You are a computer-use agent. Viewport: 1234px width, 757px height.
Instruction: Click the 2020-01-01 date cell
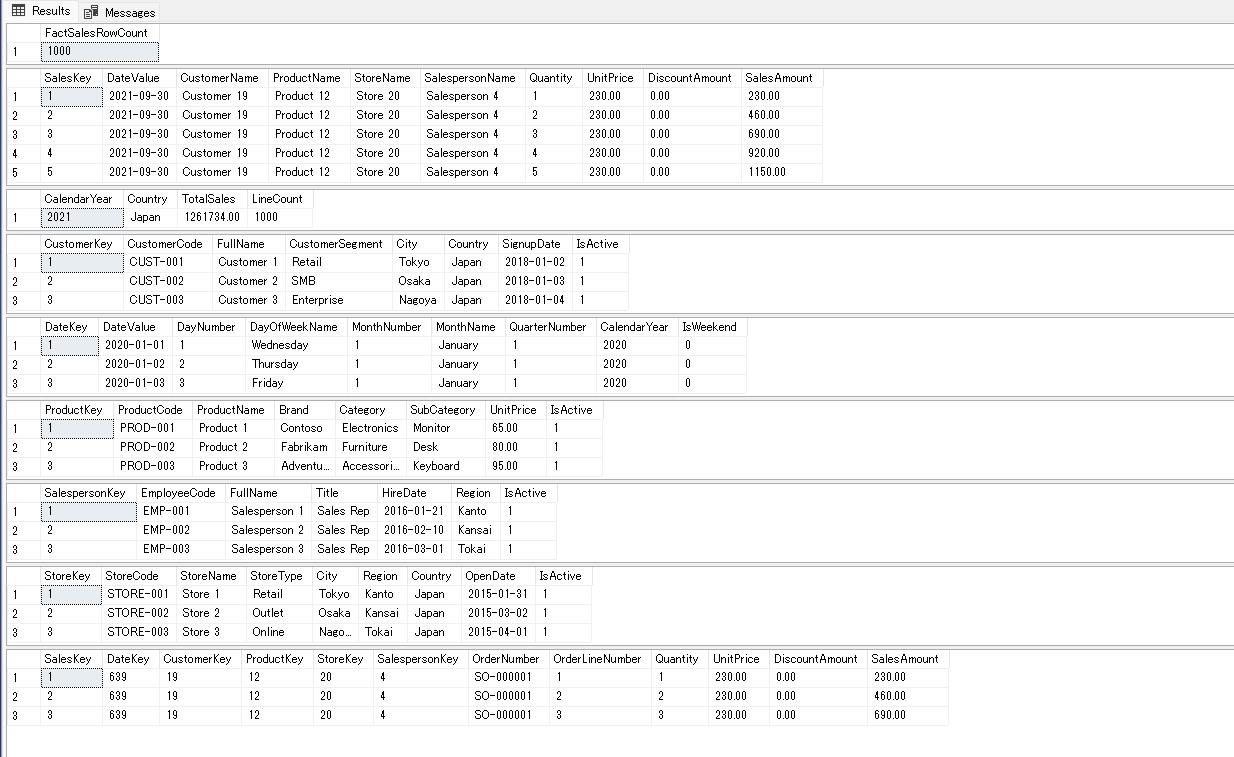[x=136, y=345]
